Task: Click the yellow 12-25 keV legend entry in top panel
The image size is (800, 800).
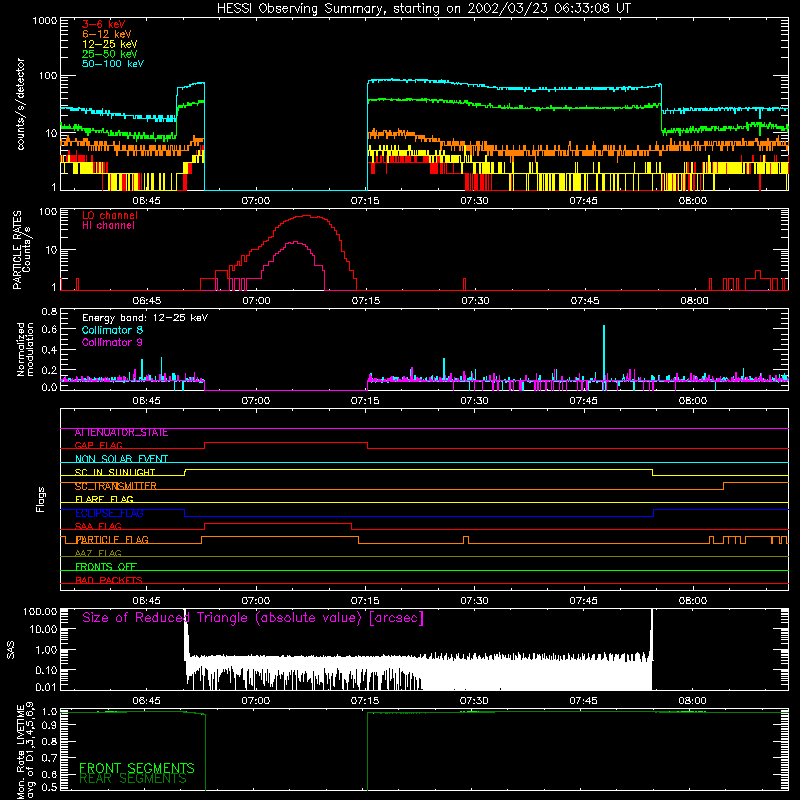Action: coord(110,44)
